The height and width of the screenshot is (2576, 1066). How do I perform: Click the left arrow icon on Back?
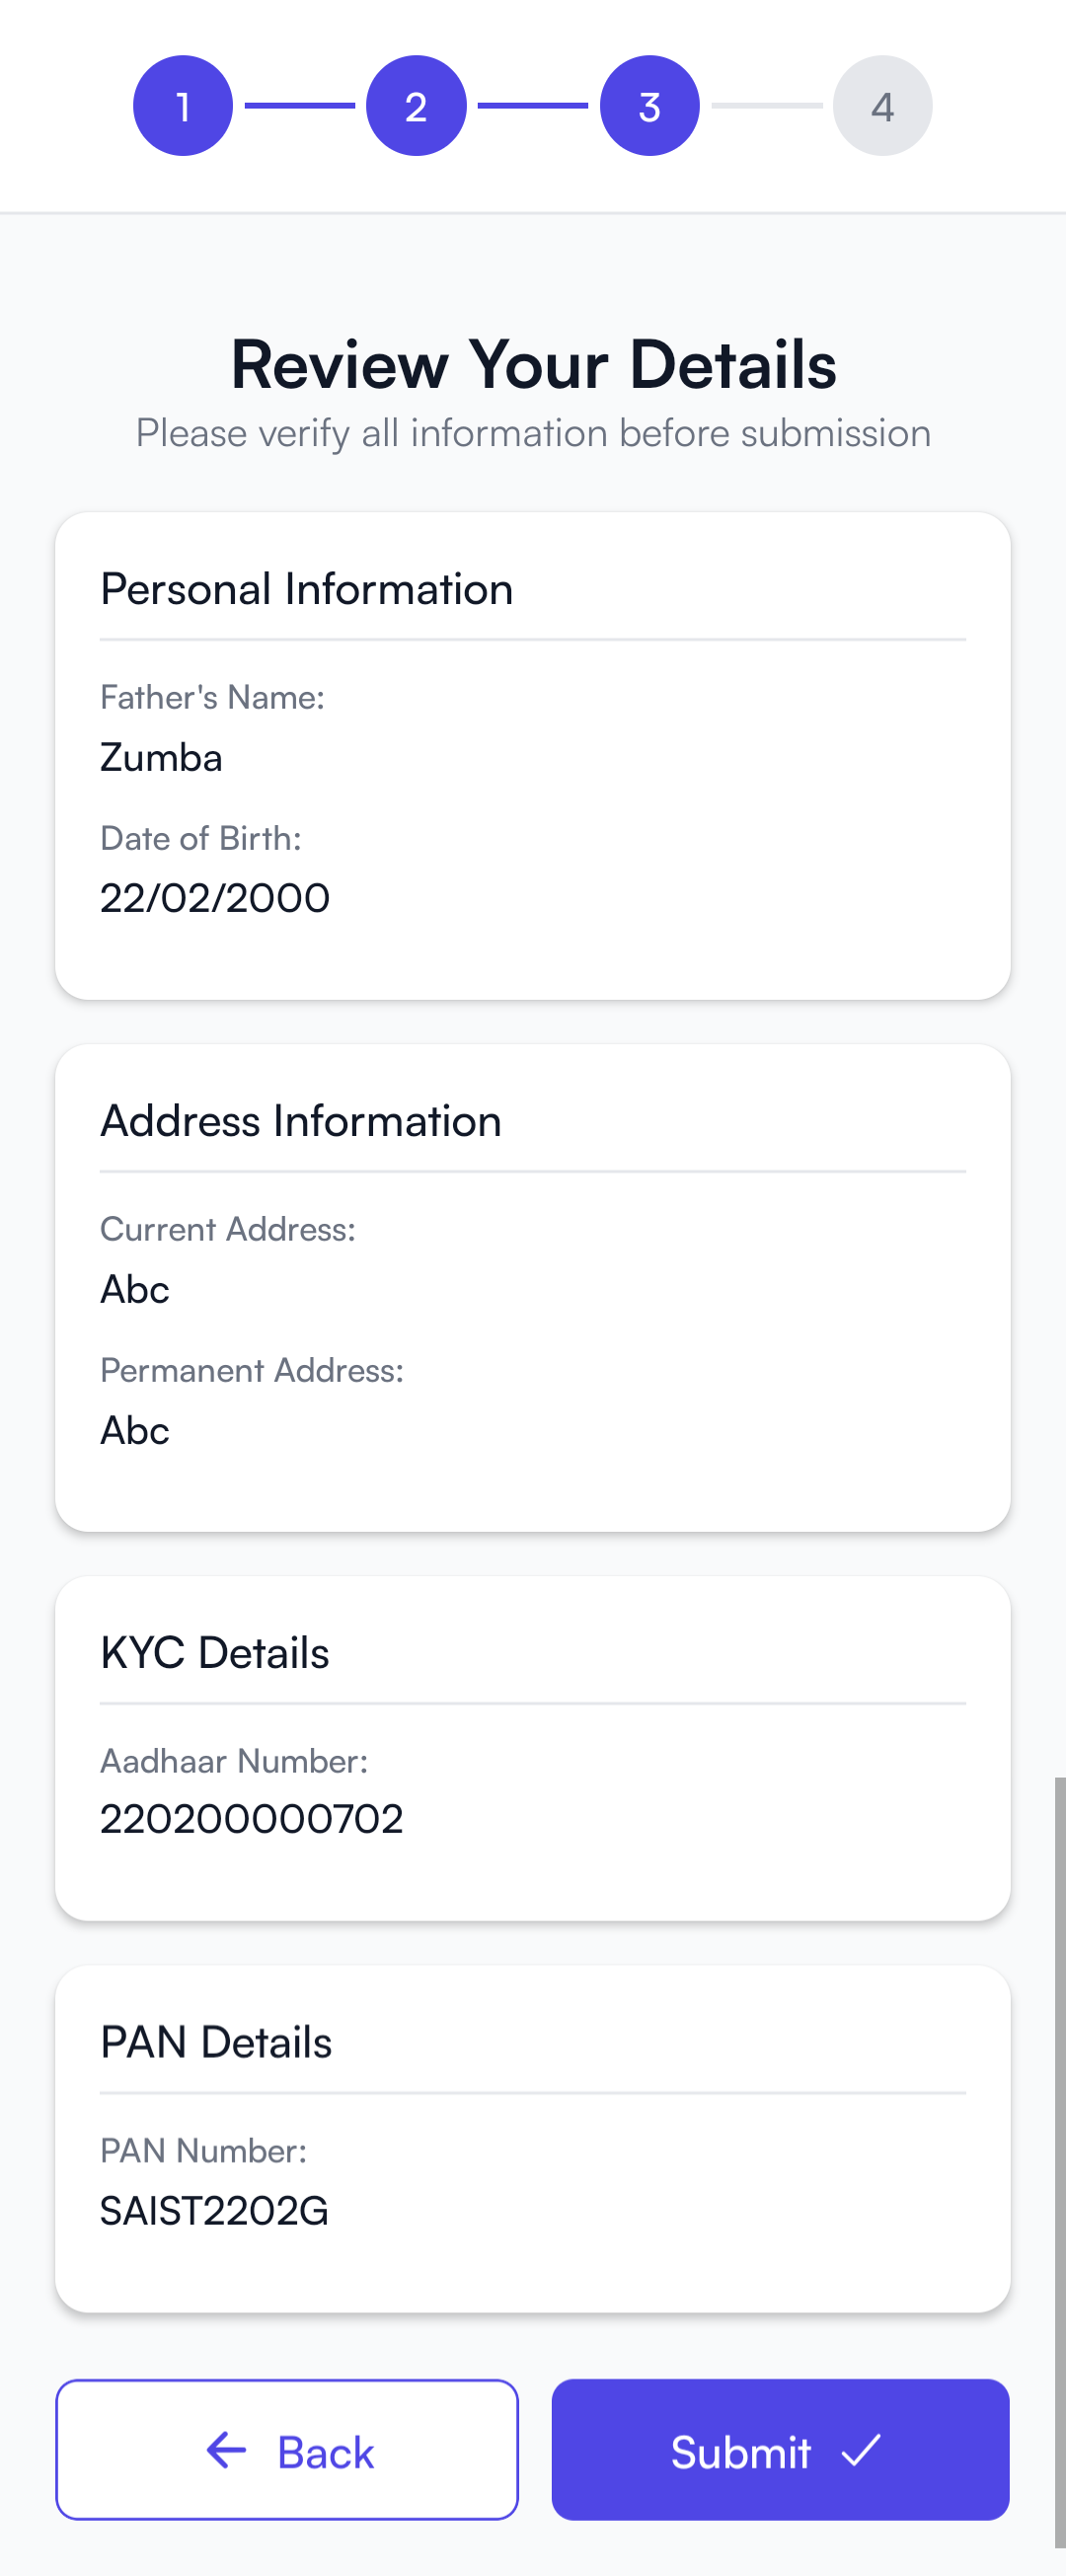coord(226,2449)
